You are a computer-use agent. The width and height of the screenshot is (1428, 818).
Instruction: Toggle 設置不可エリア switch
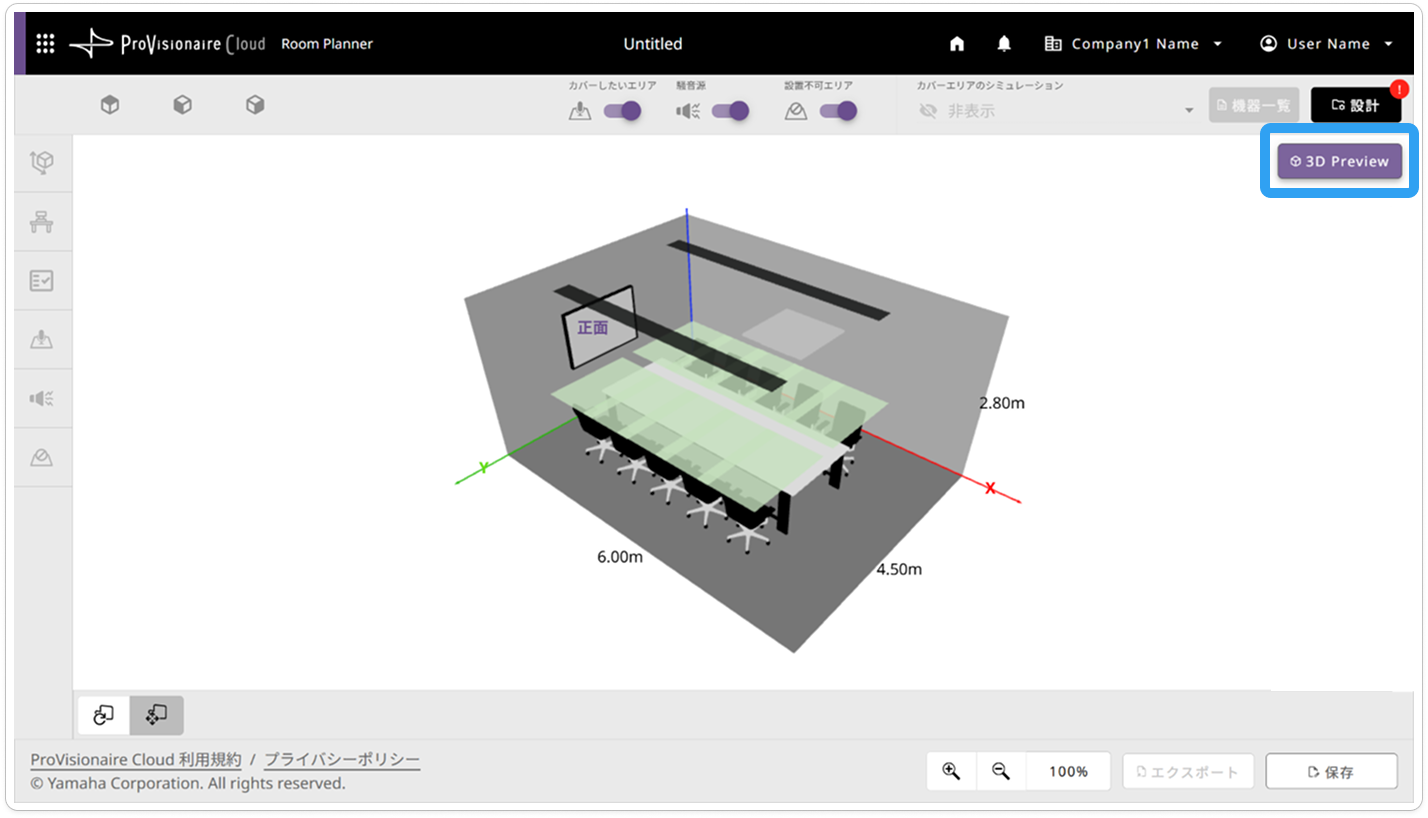pos(838,111)
